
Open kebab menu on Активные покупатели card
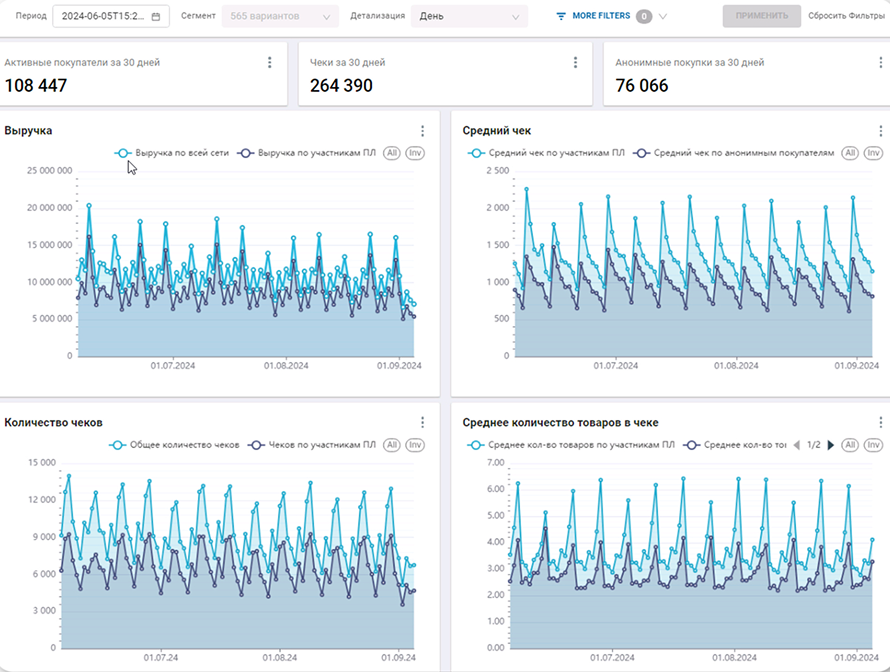coord(269,63)
